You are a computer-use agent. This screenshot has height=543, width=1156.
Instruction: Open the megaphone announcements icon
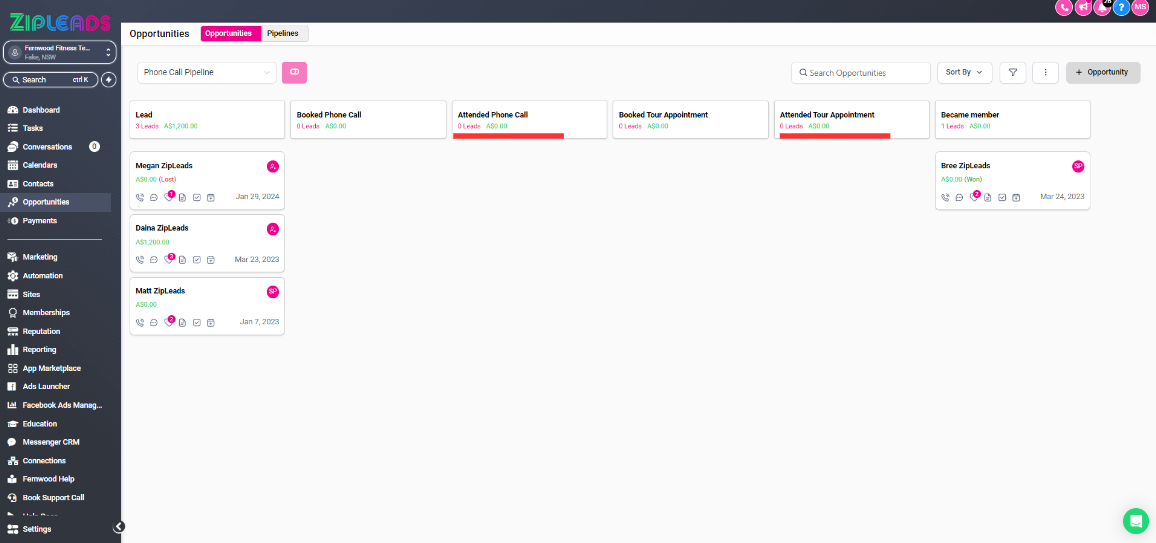pyautogui.click(x=1083, y=7)
